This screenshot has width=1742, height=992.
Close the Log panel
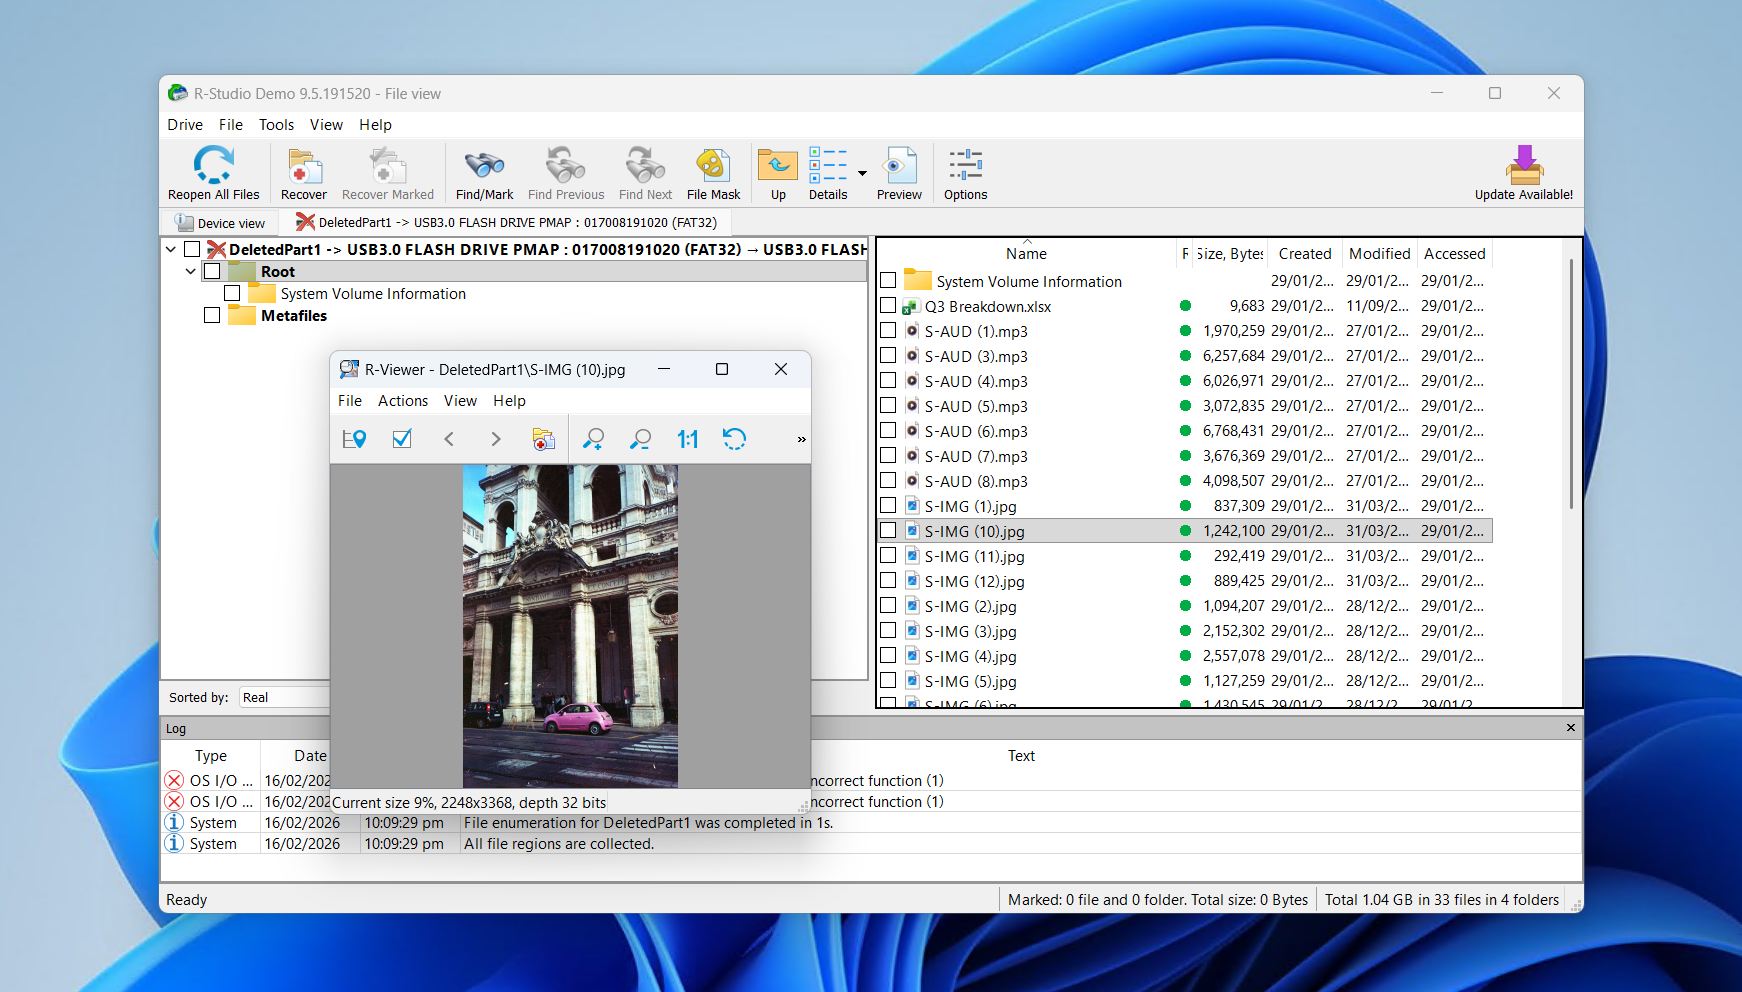click(1570, 728)
